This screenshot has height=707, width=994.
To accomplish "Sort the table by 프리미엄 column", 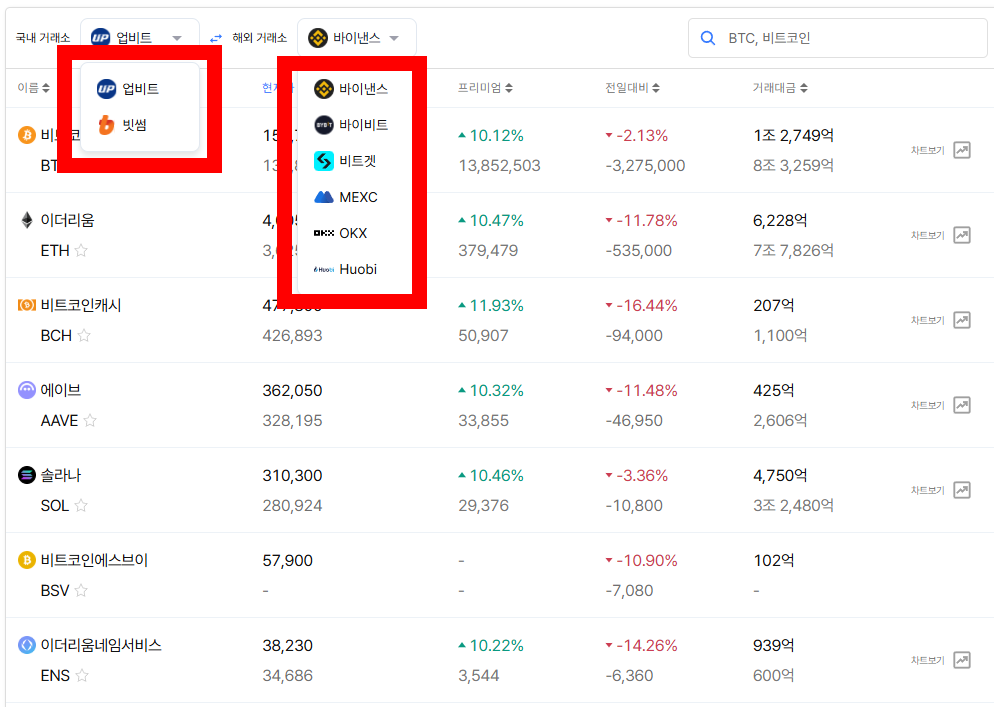I will coord(485,88).
